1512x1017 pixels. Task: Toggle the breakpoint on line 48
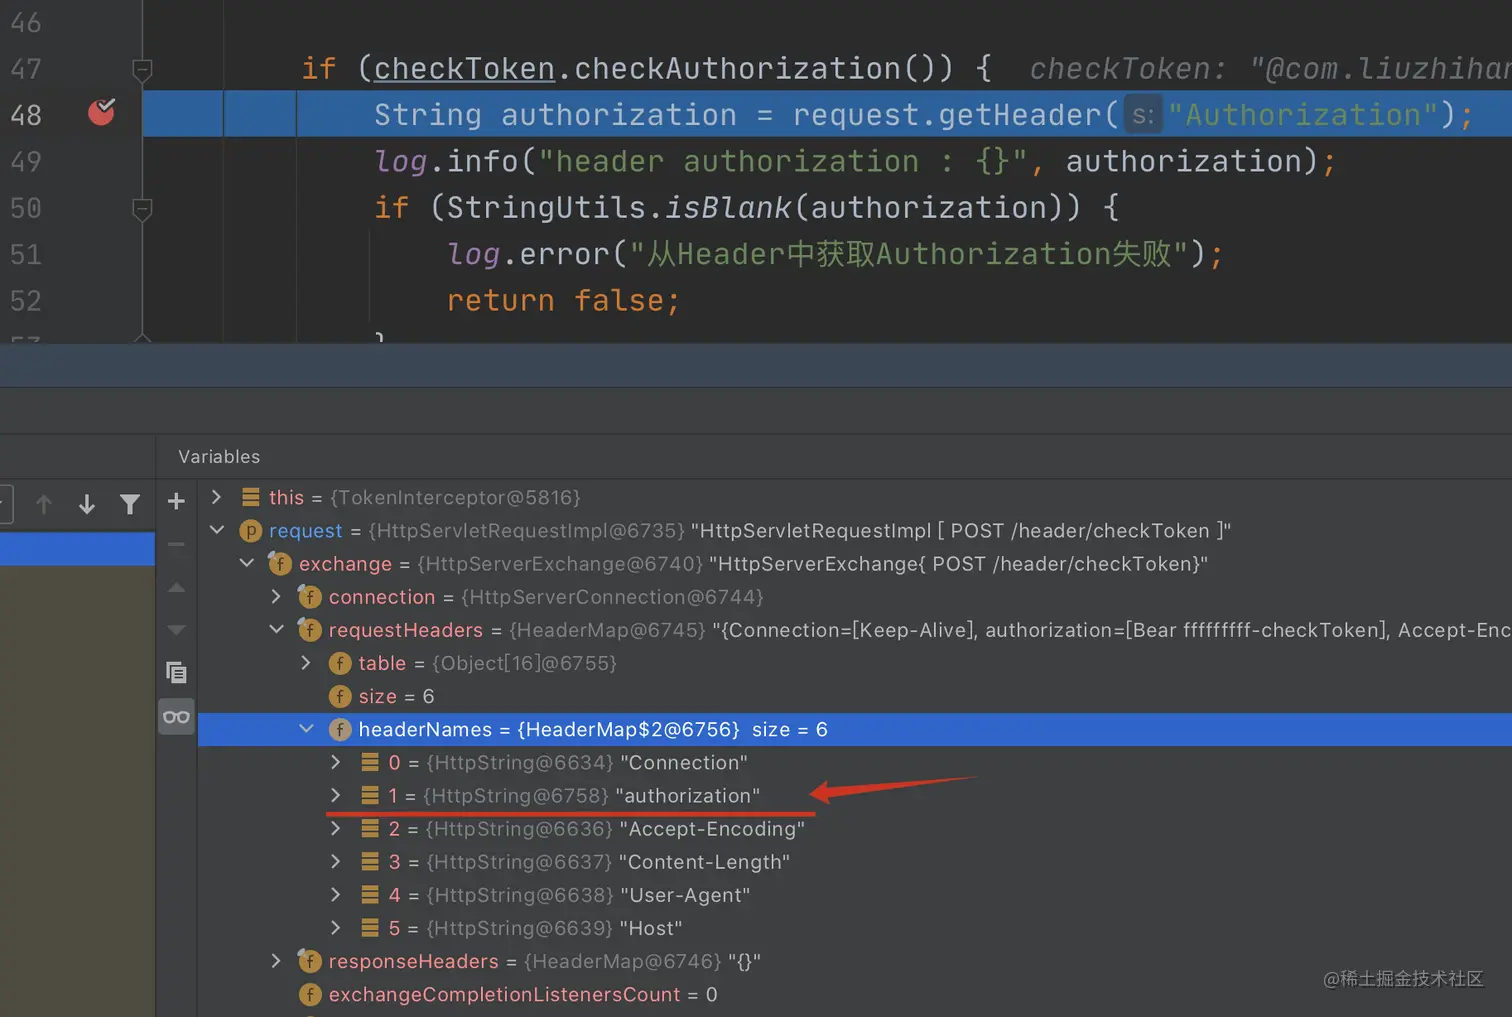[101, 112]
